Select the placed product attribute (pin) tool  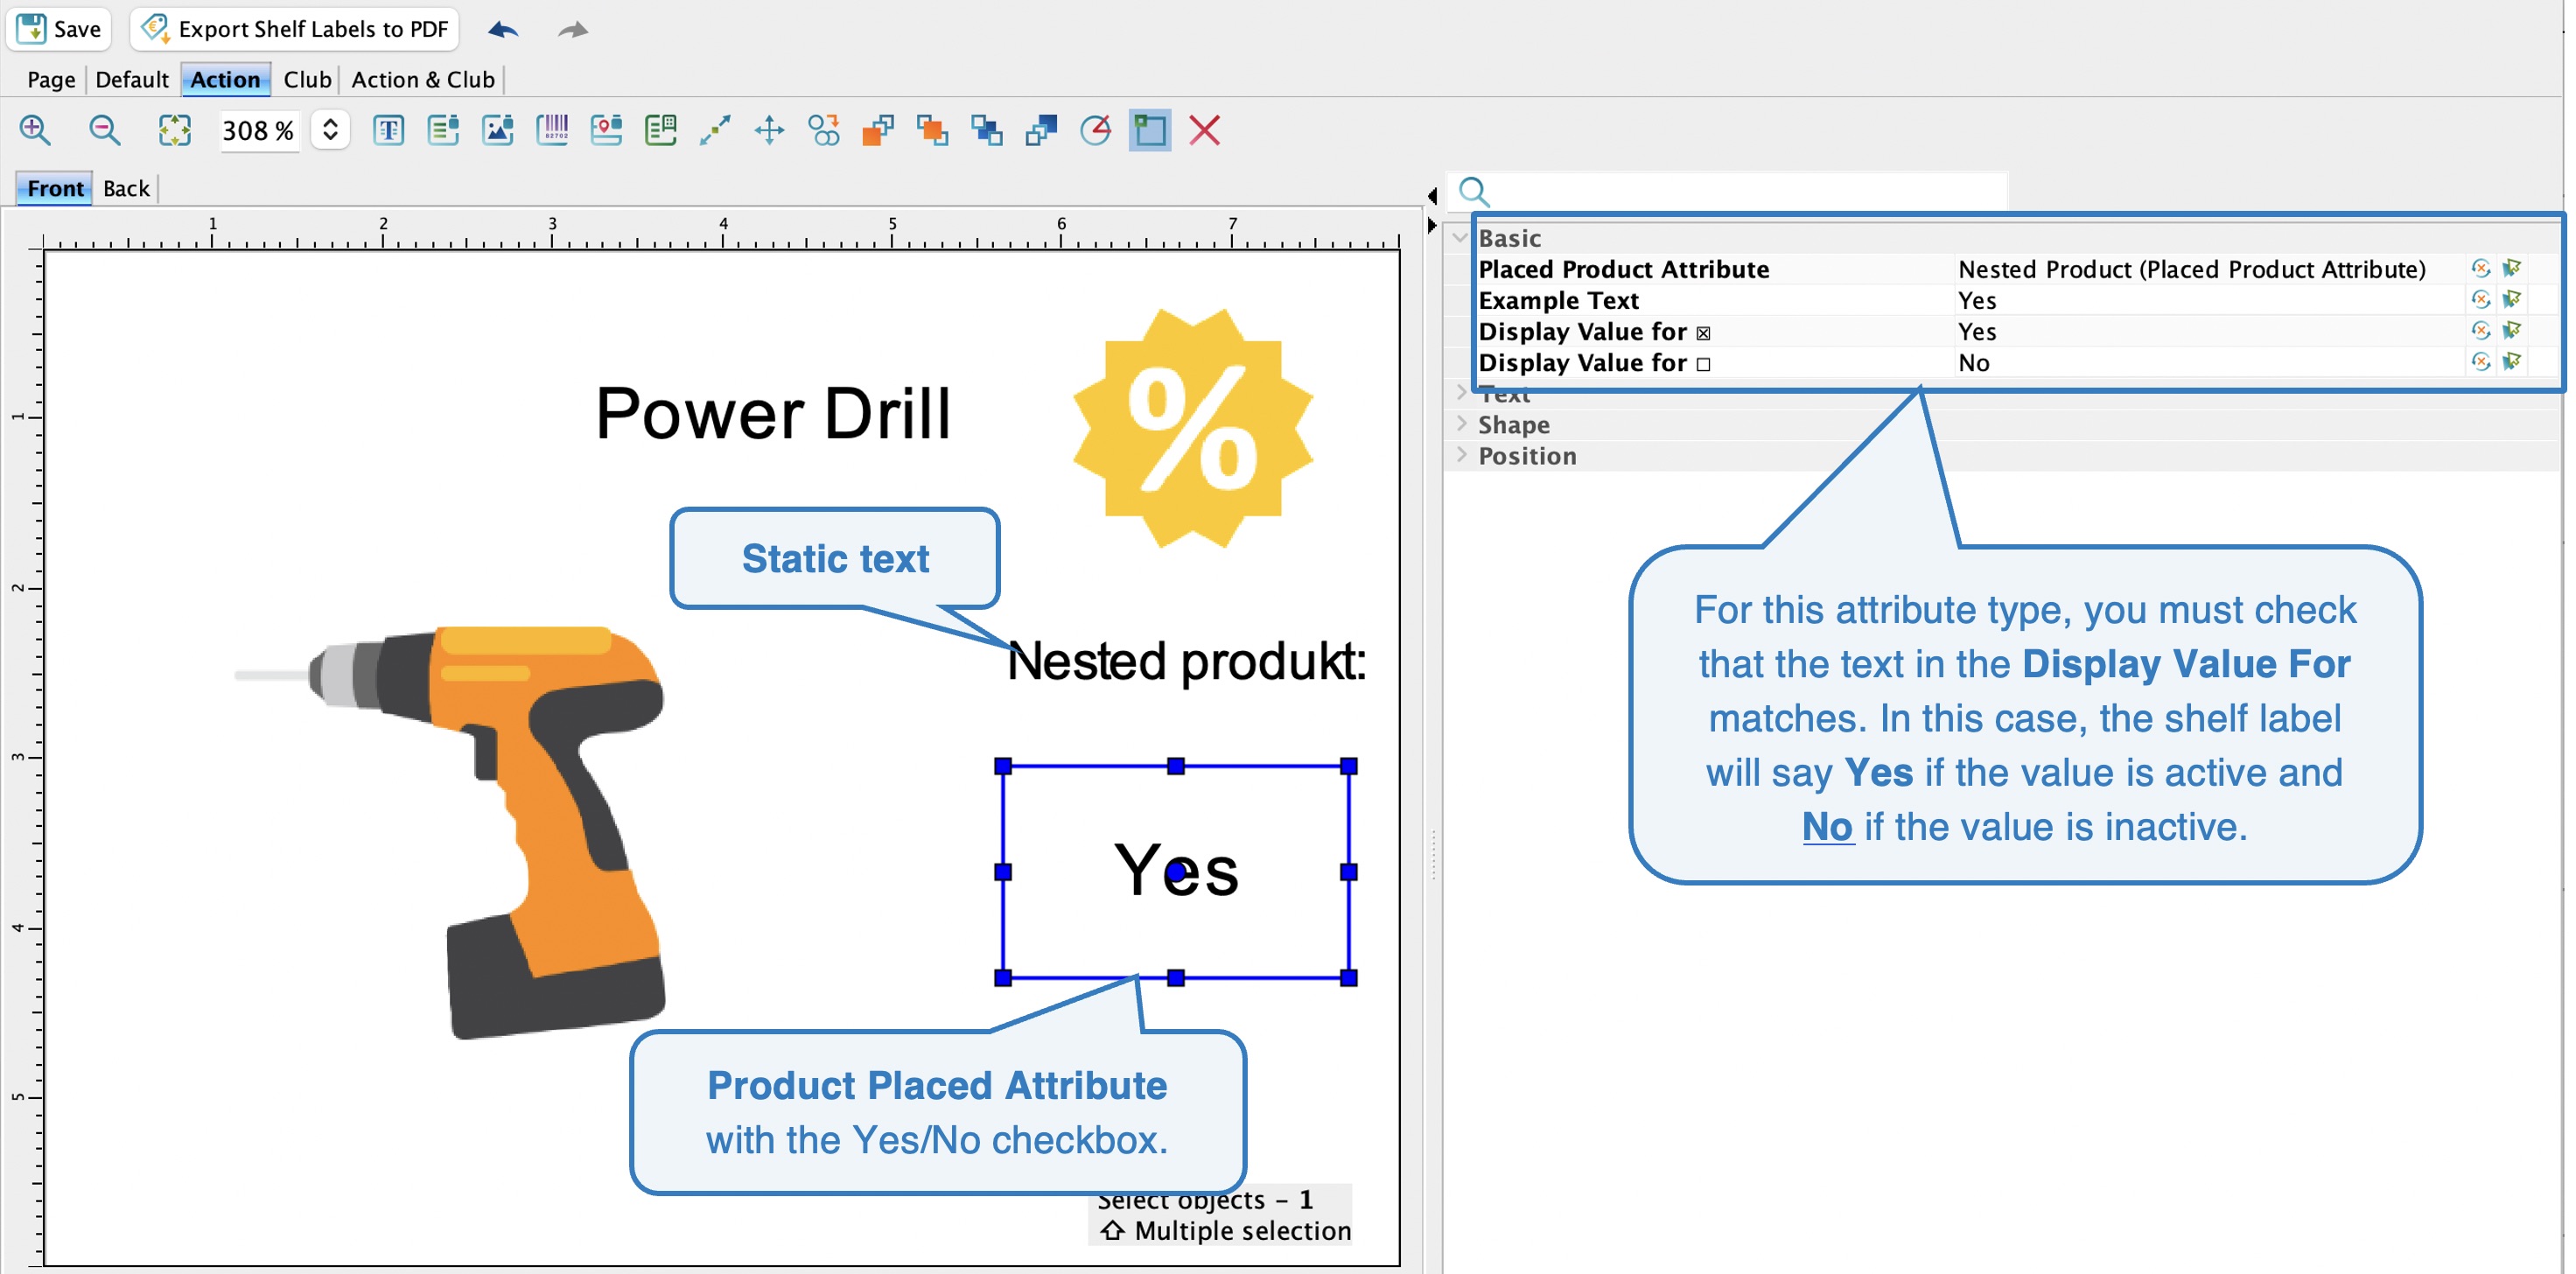click(x=606, y=130)
